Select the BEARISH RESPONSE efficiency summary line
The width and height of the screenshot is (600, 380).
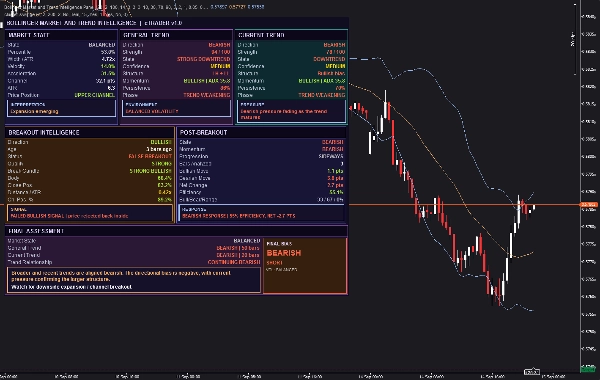pyautogui.click(x=238, y=216)
